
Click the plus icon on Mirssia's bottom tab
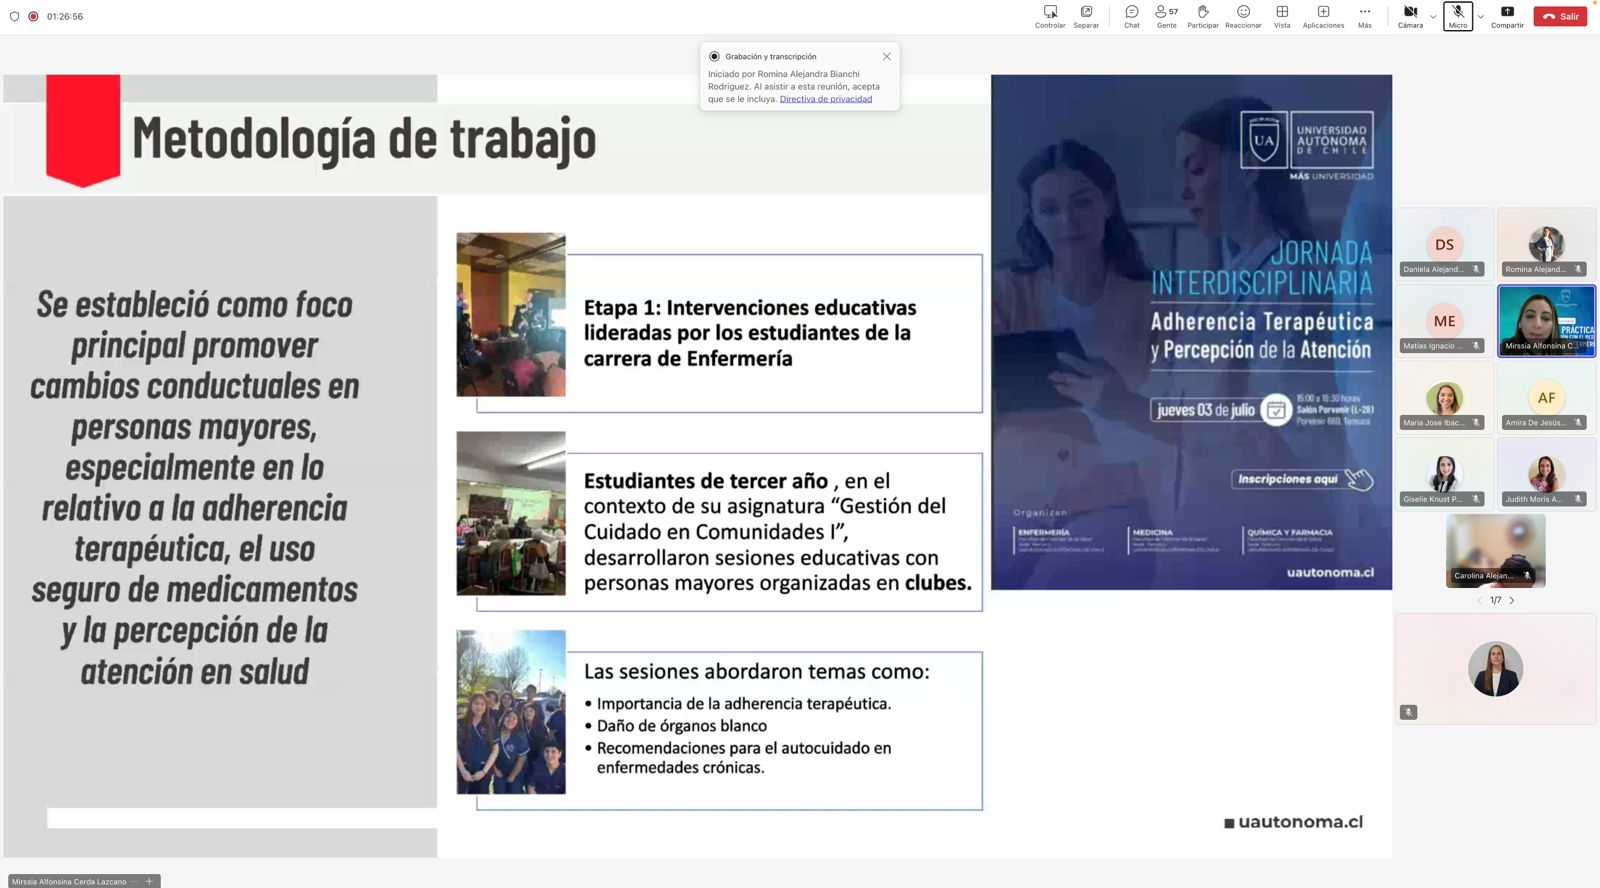149,881
